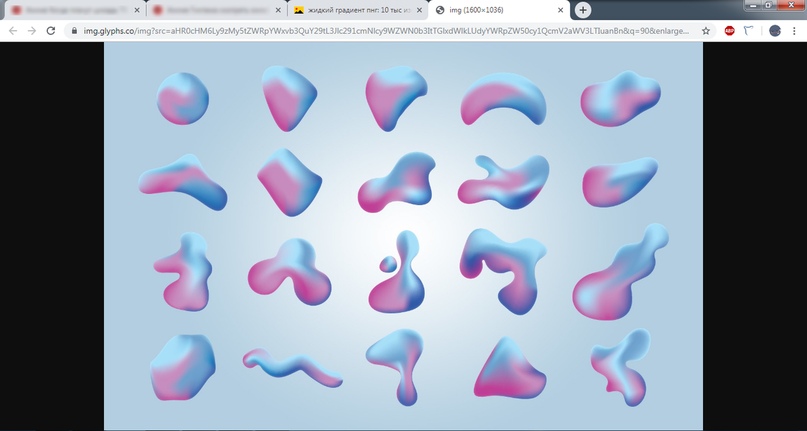Click the blob shapes image to zoom
This screenshot has height=431, width=807.
pos(404,236)
